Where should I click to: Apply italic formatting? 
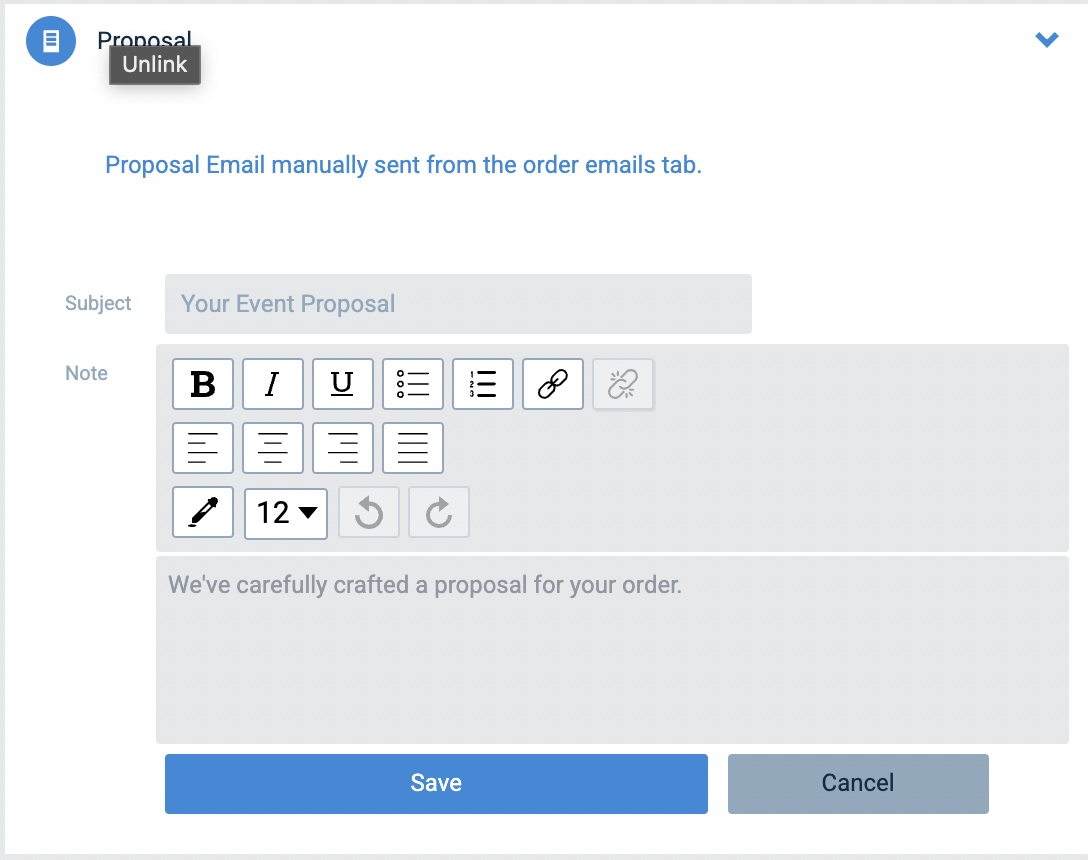pos(273,384)
